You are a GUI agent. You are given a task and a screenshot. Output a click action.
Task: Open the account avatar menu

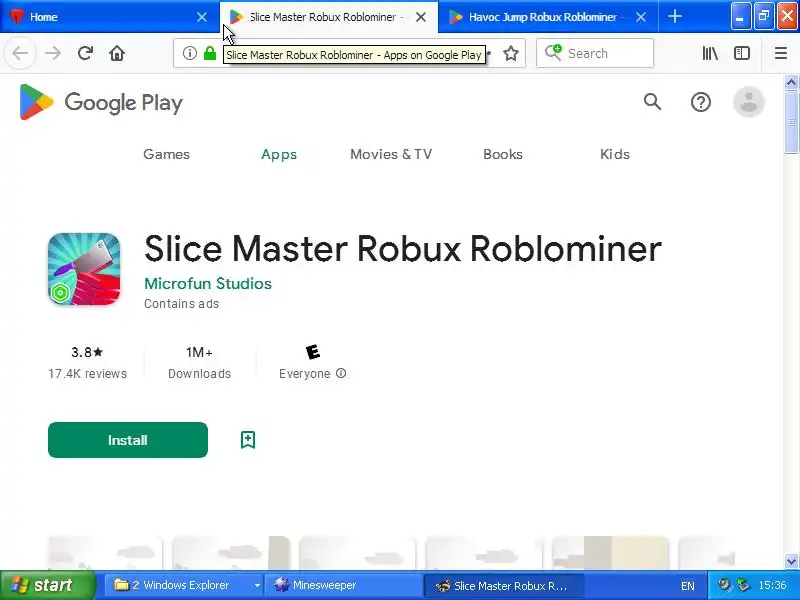point(748,102)
